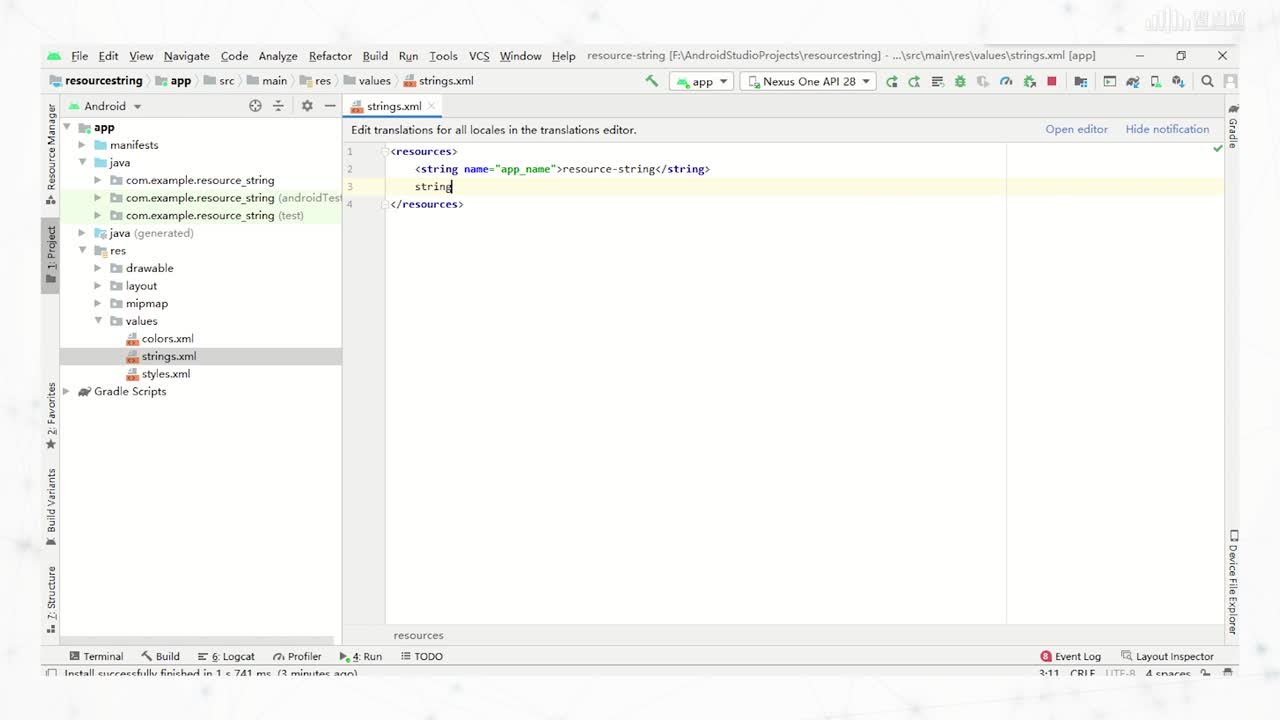Open the Tools menu

click(x=443, y=56)
